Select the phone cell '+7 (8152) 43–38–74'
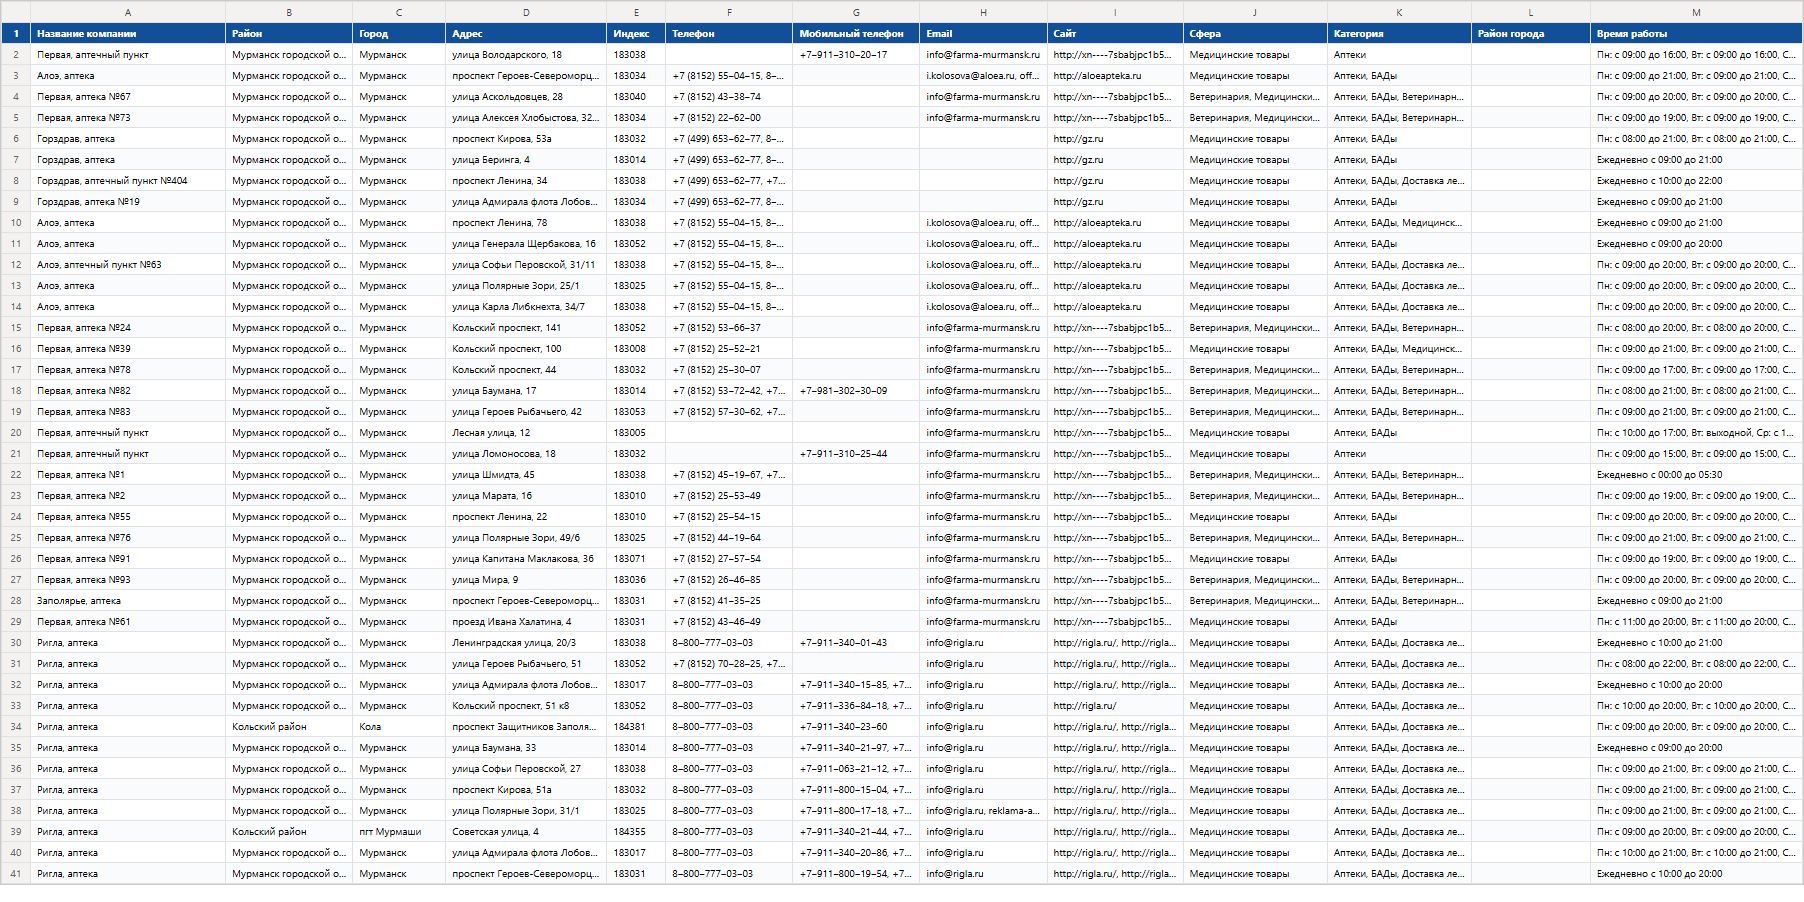Screen dimensions: 1804x902 [x=729, y=97]
